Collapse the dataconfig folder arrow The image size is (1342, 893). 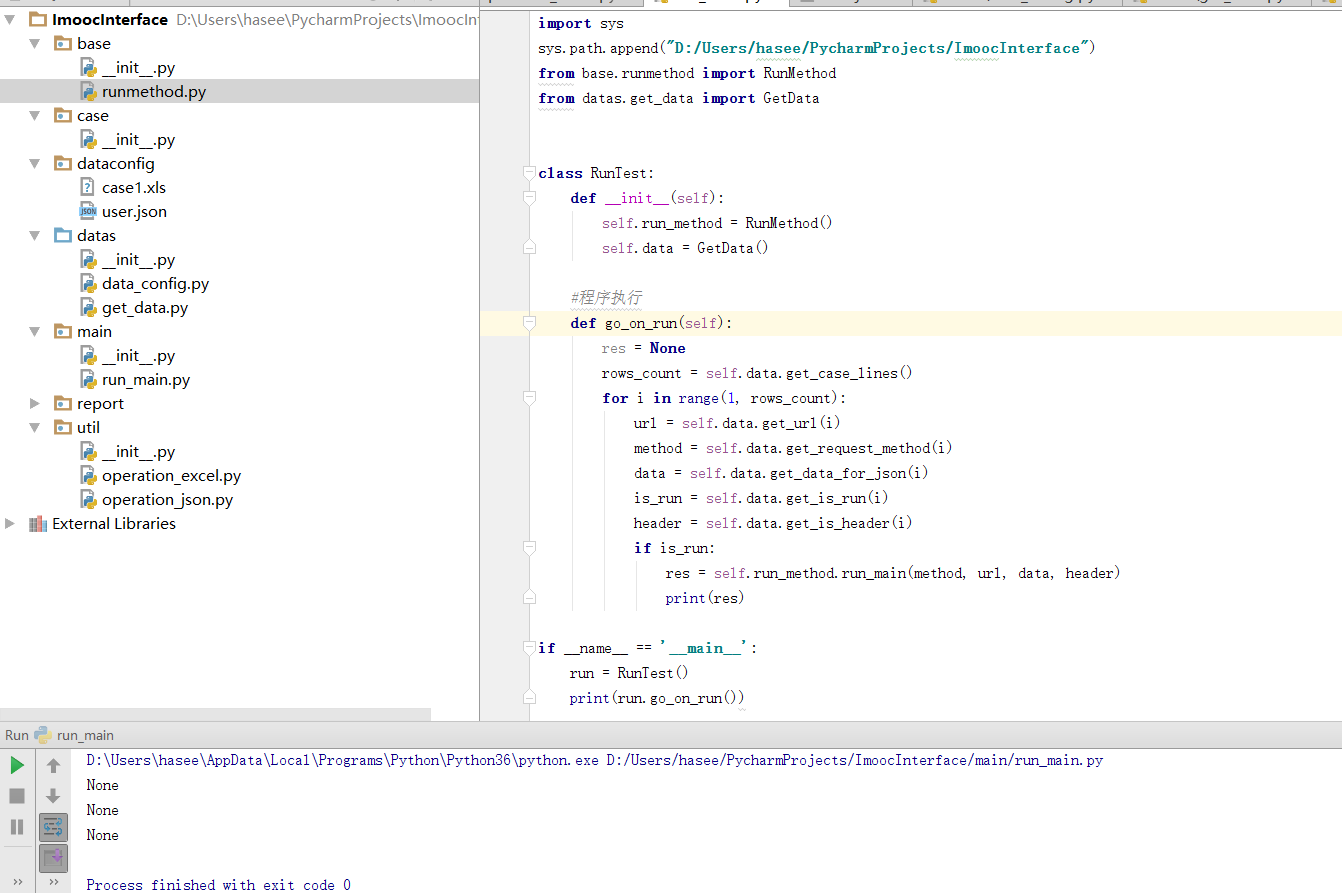click(35, 164)
